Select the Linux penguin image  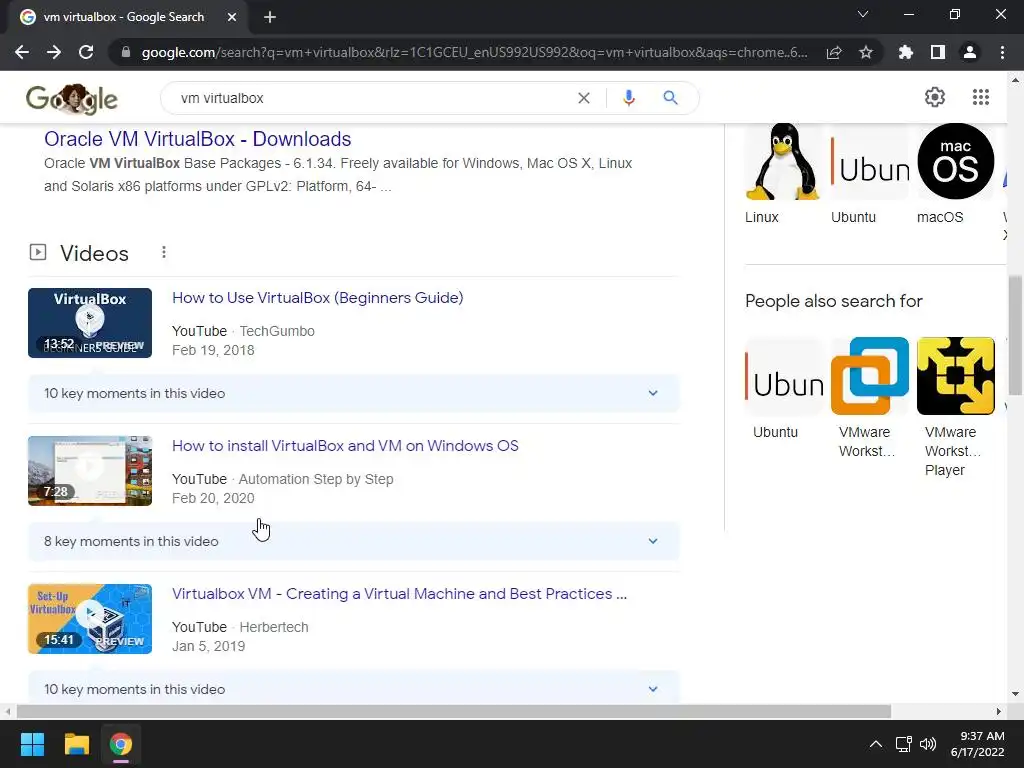783,161
